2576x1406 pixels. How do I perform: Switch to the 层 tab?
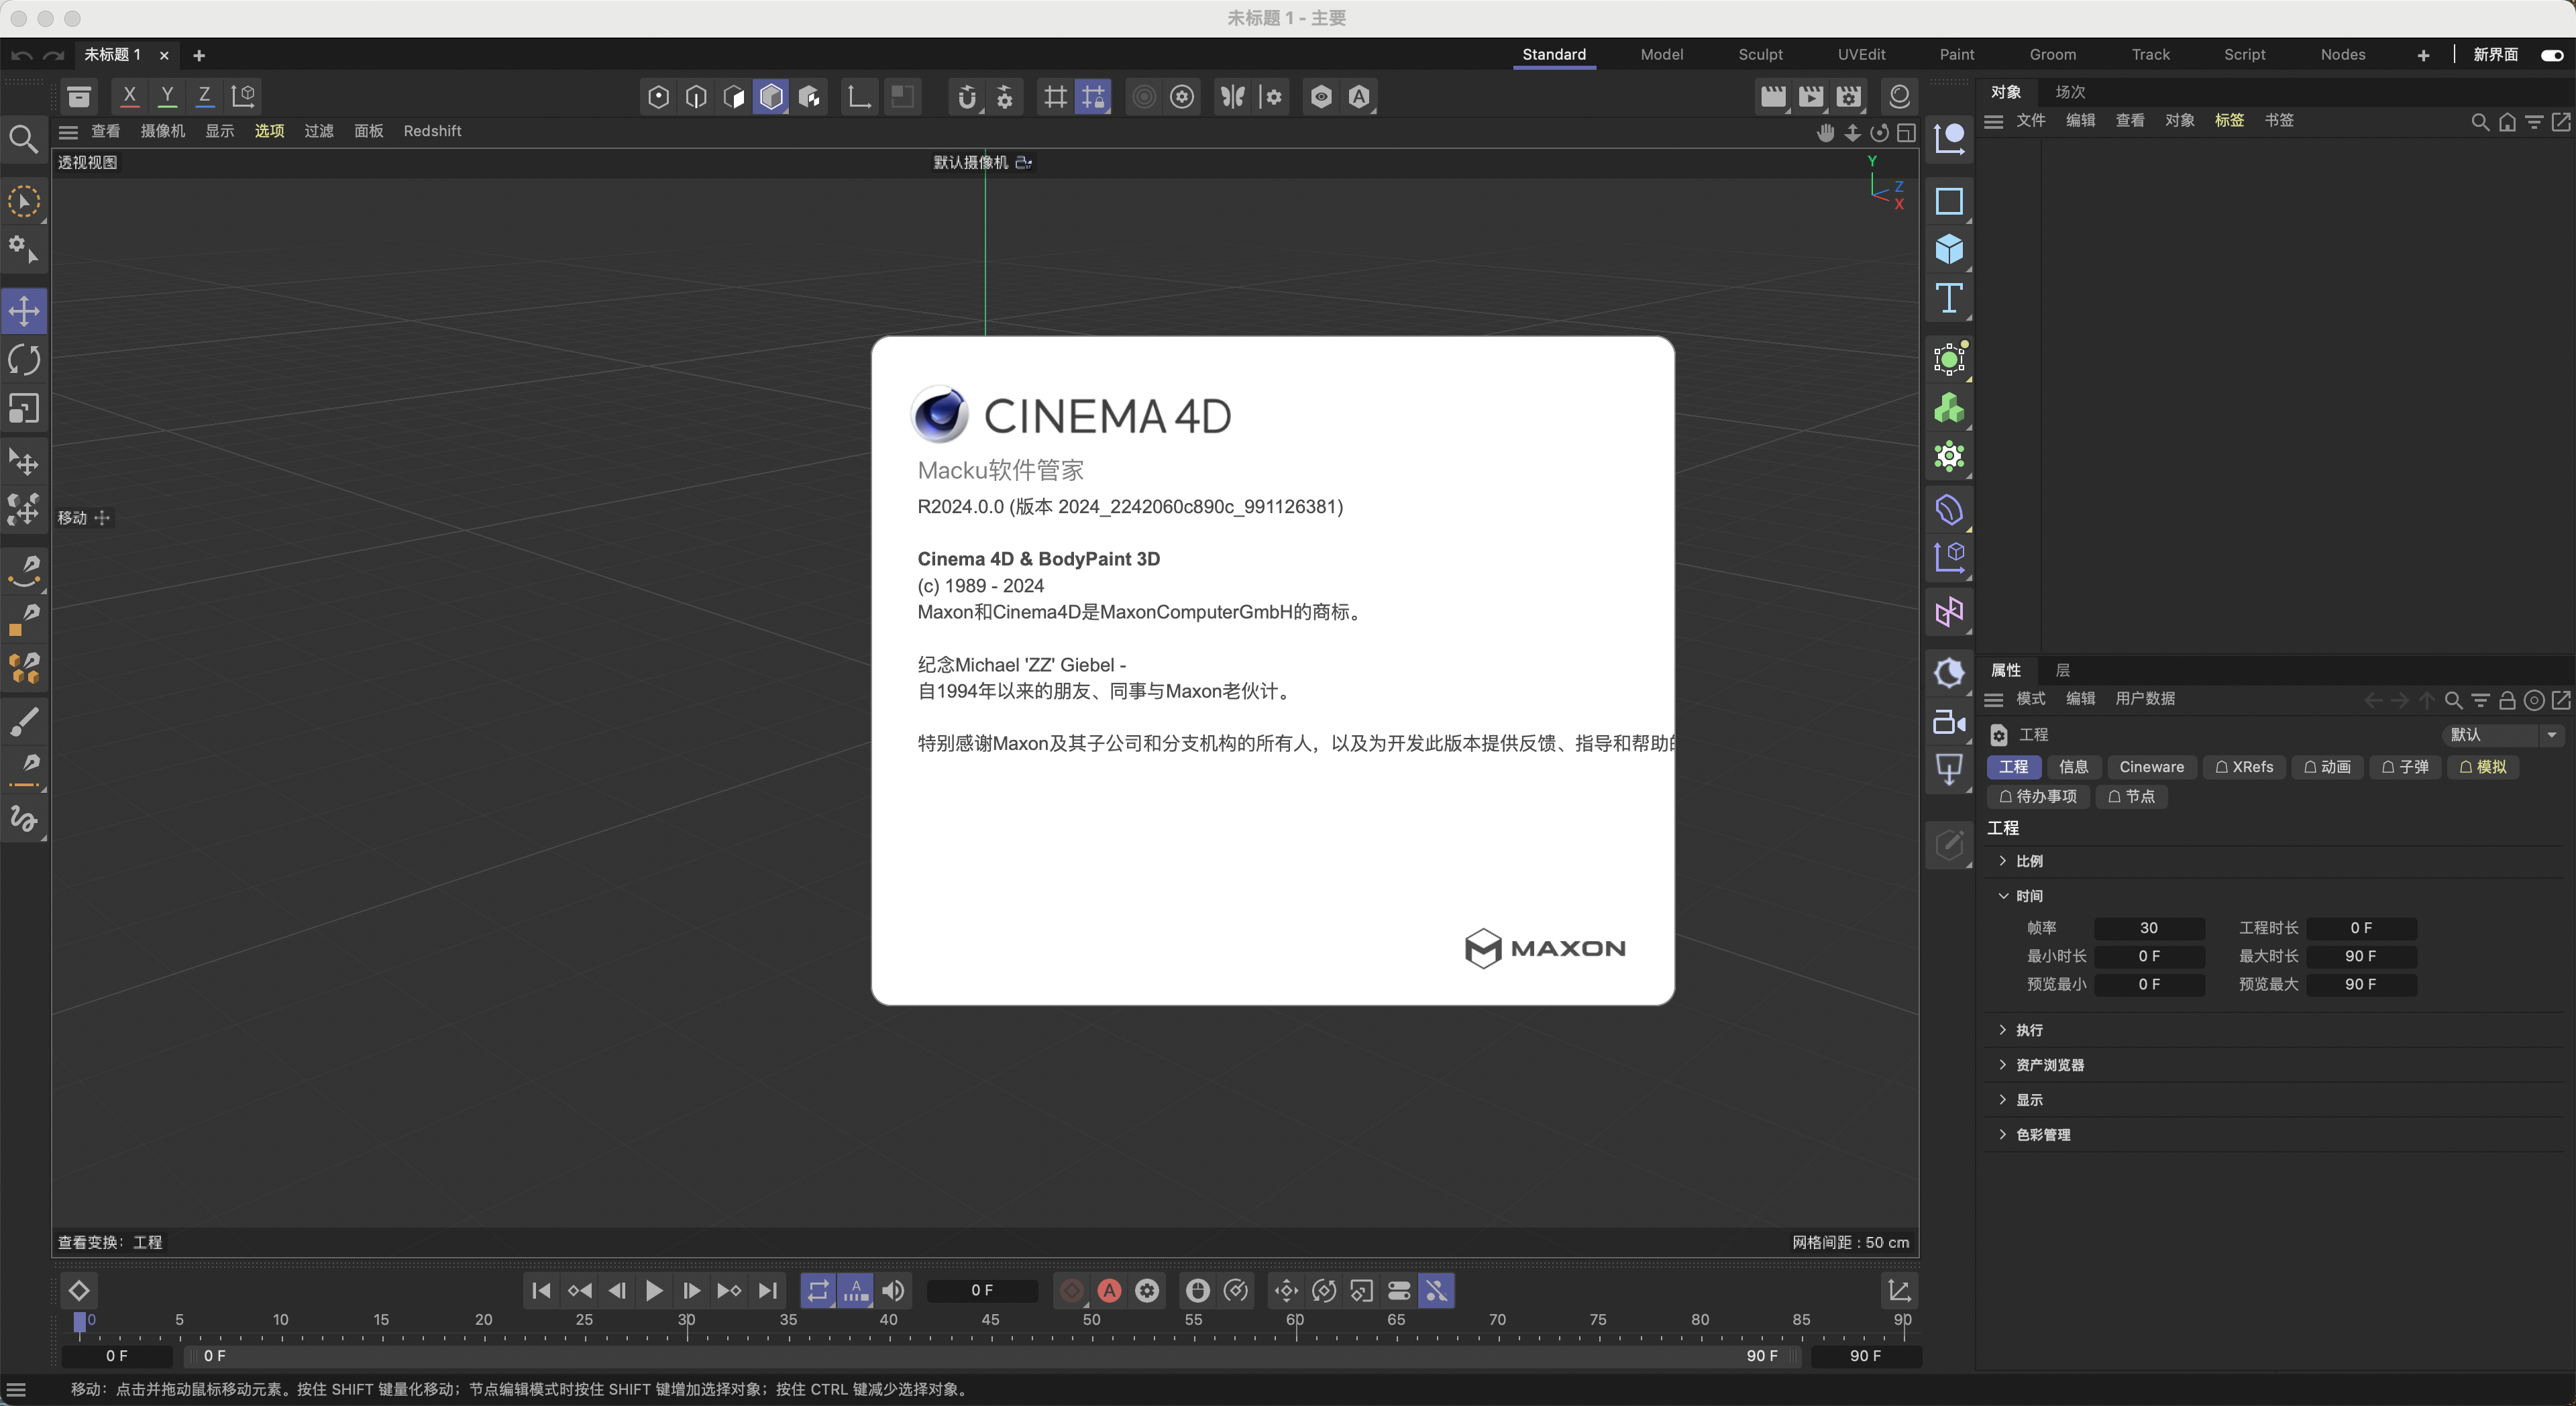click(x=2062, y=670)
